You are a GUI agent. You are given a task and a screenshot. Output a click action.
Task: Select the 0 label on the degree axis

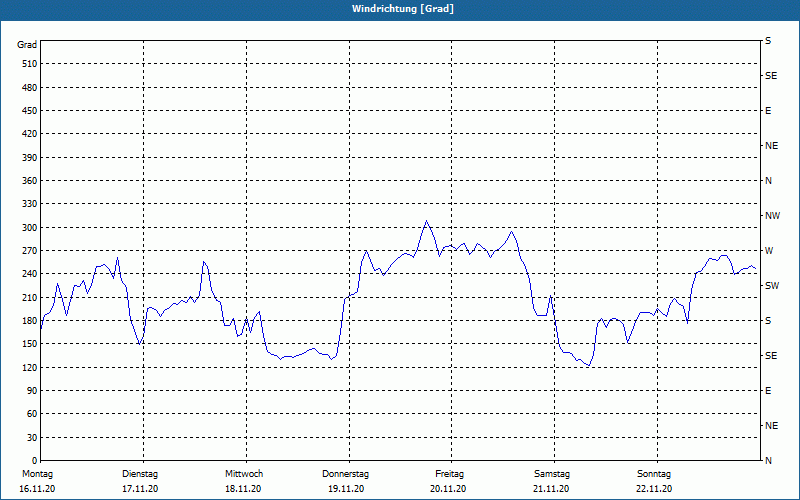35,461
